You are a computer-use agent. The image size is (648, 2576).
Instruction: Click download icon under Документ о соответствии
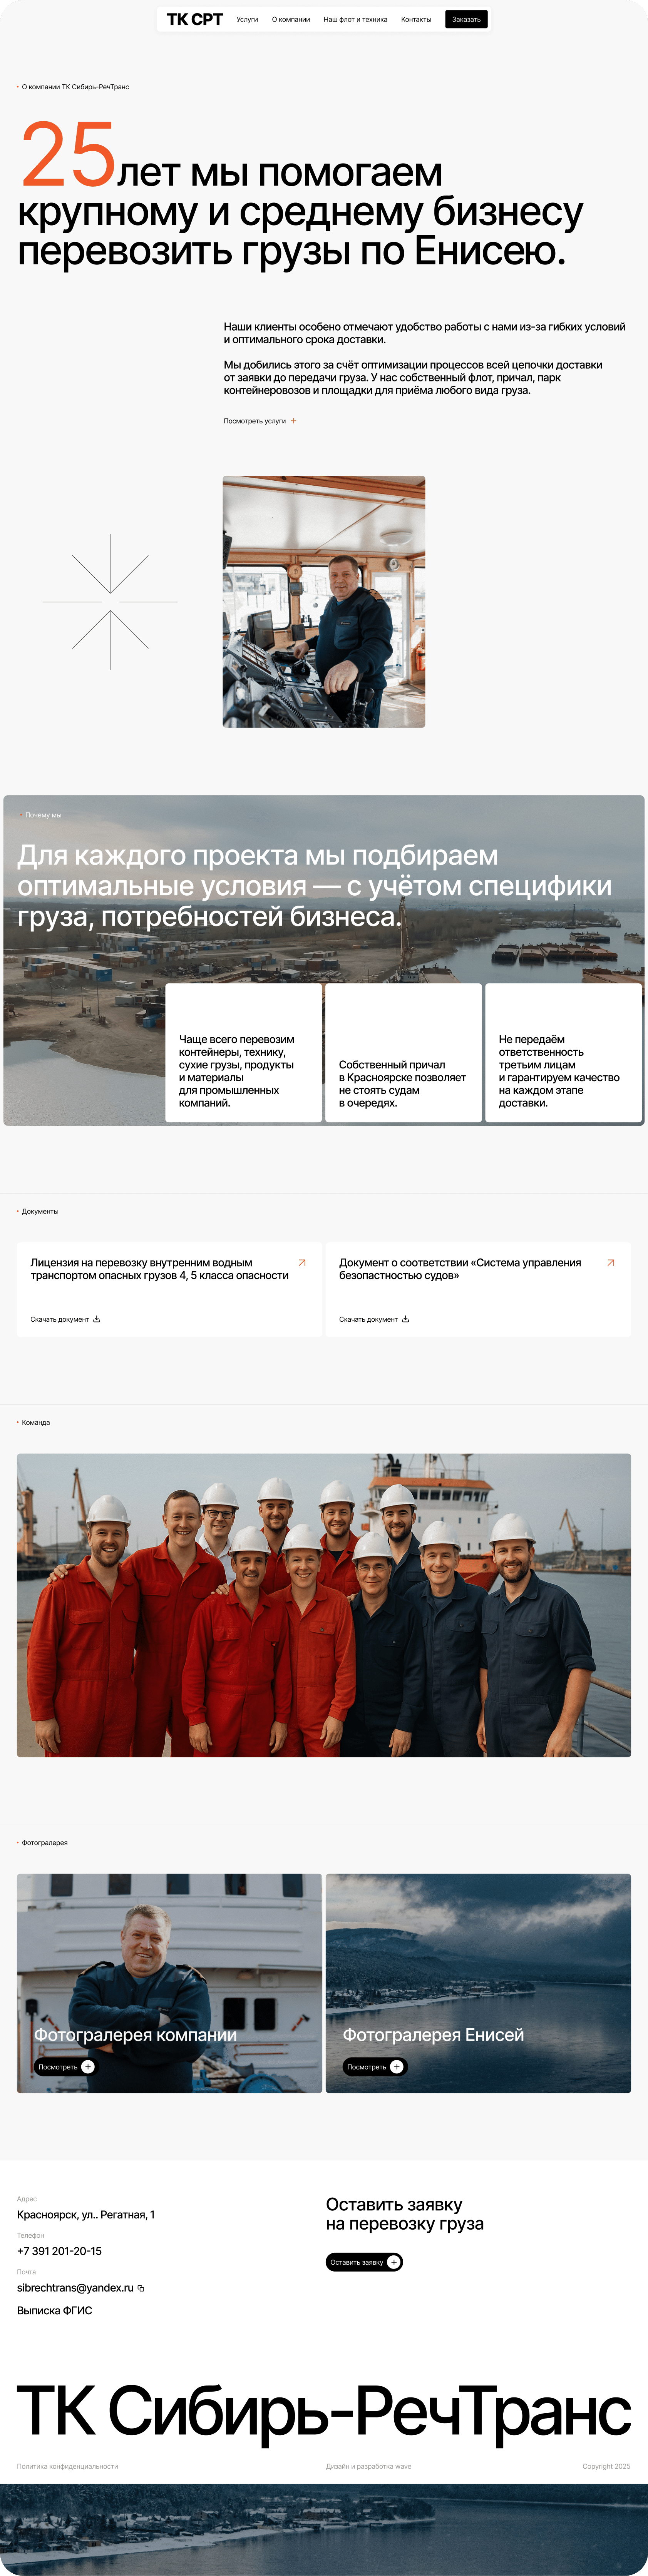click(405, 1319)
